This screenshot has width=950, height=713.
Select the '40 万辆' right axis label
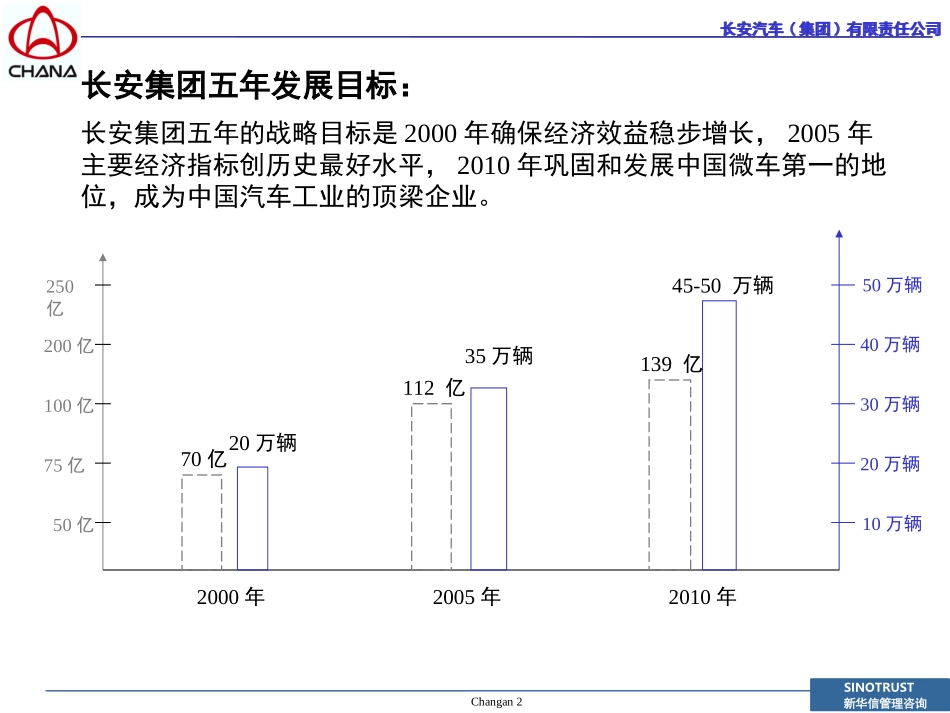(x=890, y=344)
